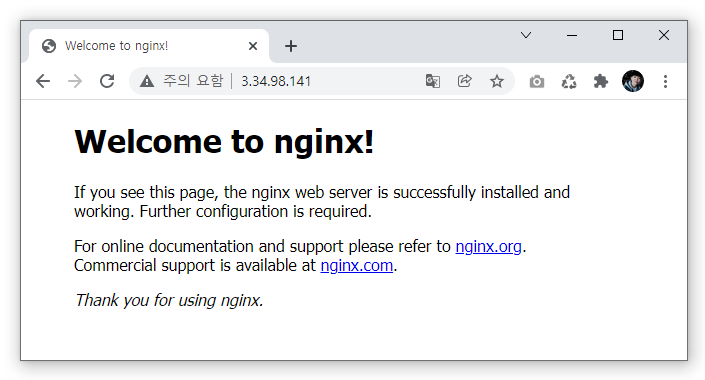Reload the nginx welcome page
This screenshot has height=380, width=705.
point(107,81)
